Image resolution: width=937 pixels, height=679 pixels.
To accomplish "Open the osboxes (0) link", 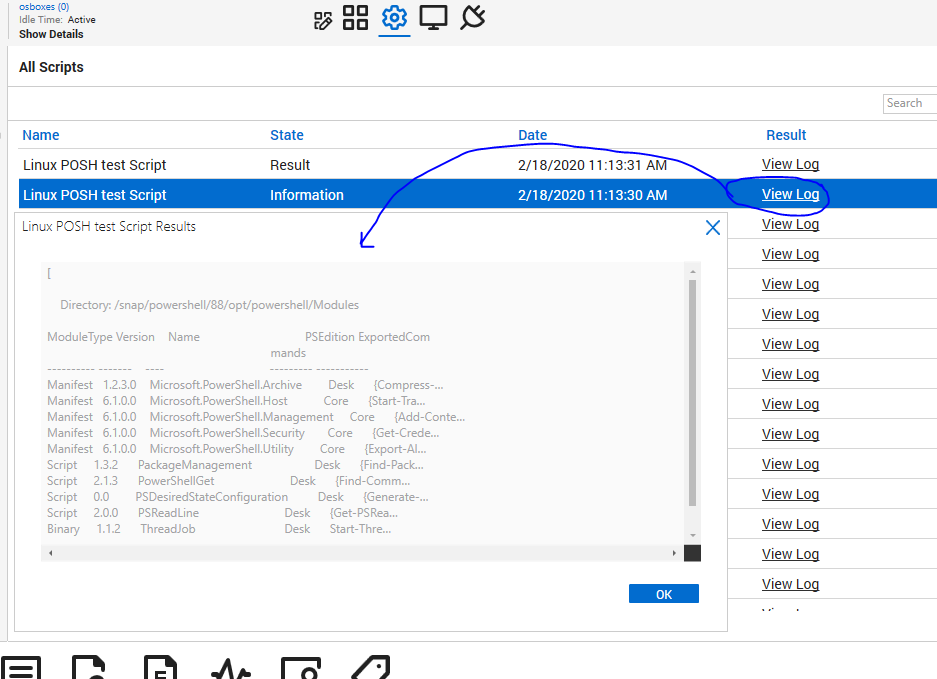I will [44, 6].
